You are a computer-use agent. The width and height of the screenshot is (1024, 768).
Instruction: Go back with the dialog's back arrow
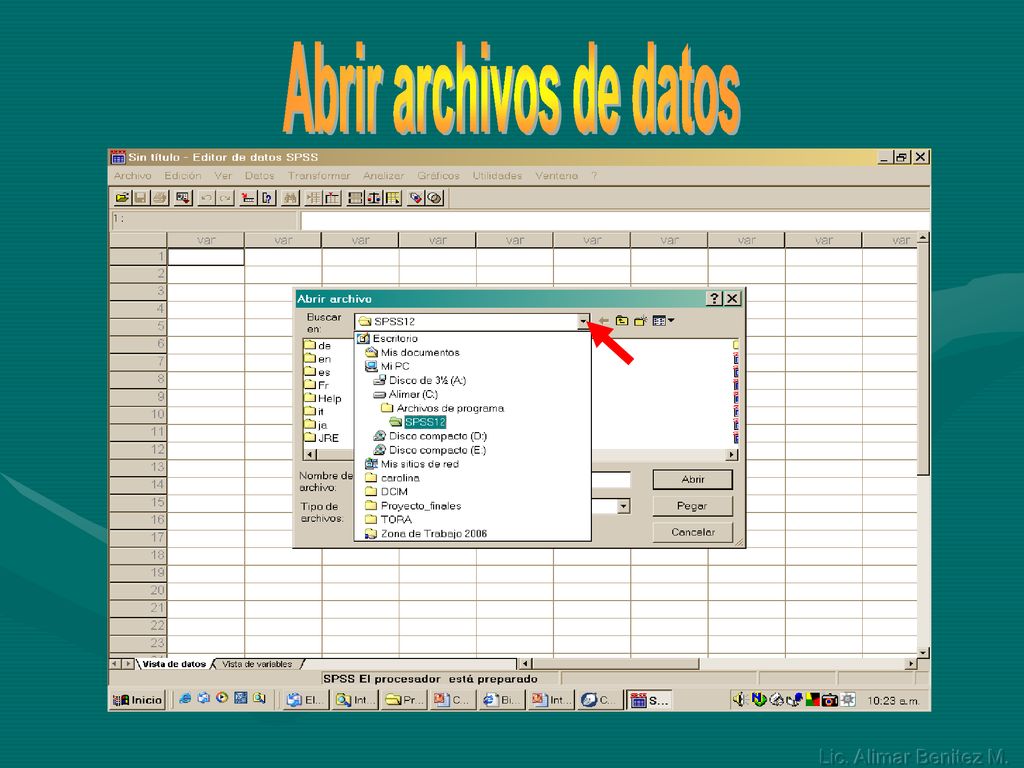click(x=603, y=321)
